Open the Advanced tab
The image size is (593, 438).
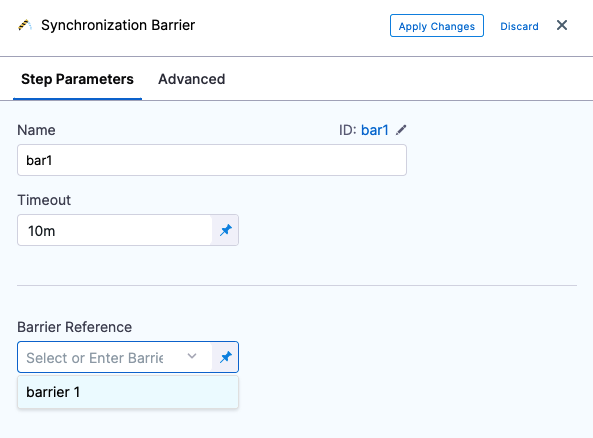(191, 79)
